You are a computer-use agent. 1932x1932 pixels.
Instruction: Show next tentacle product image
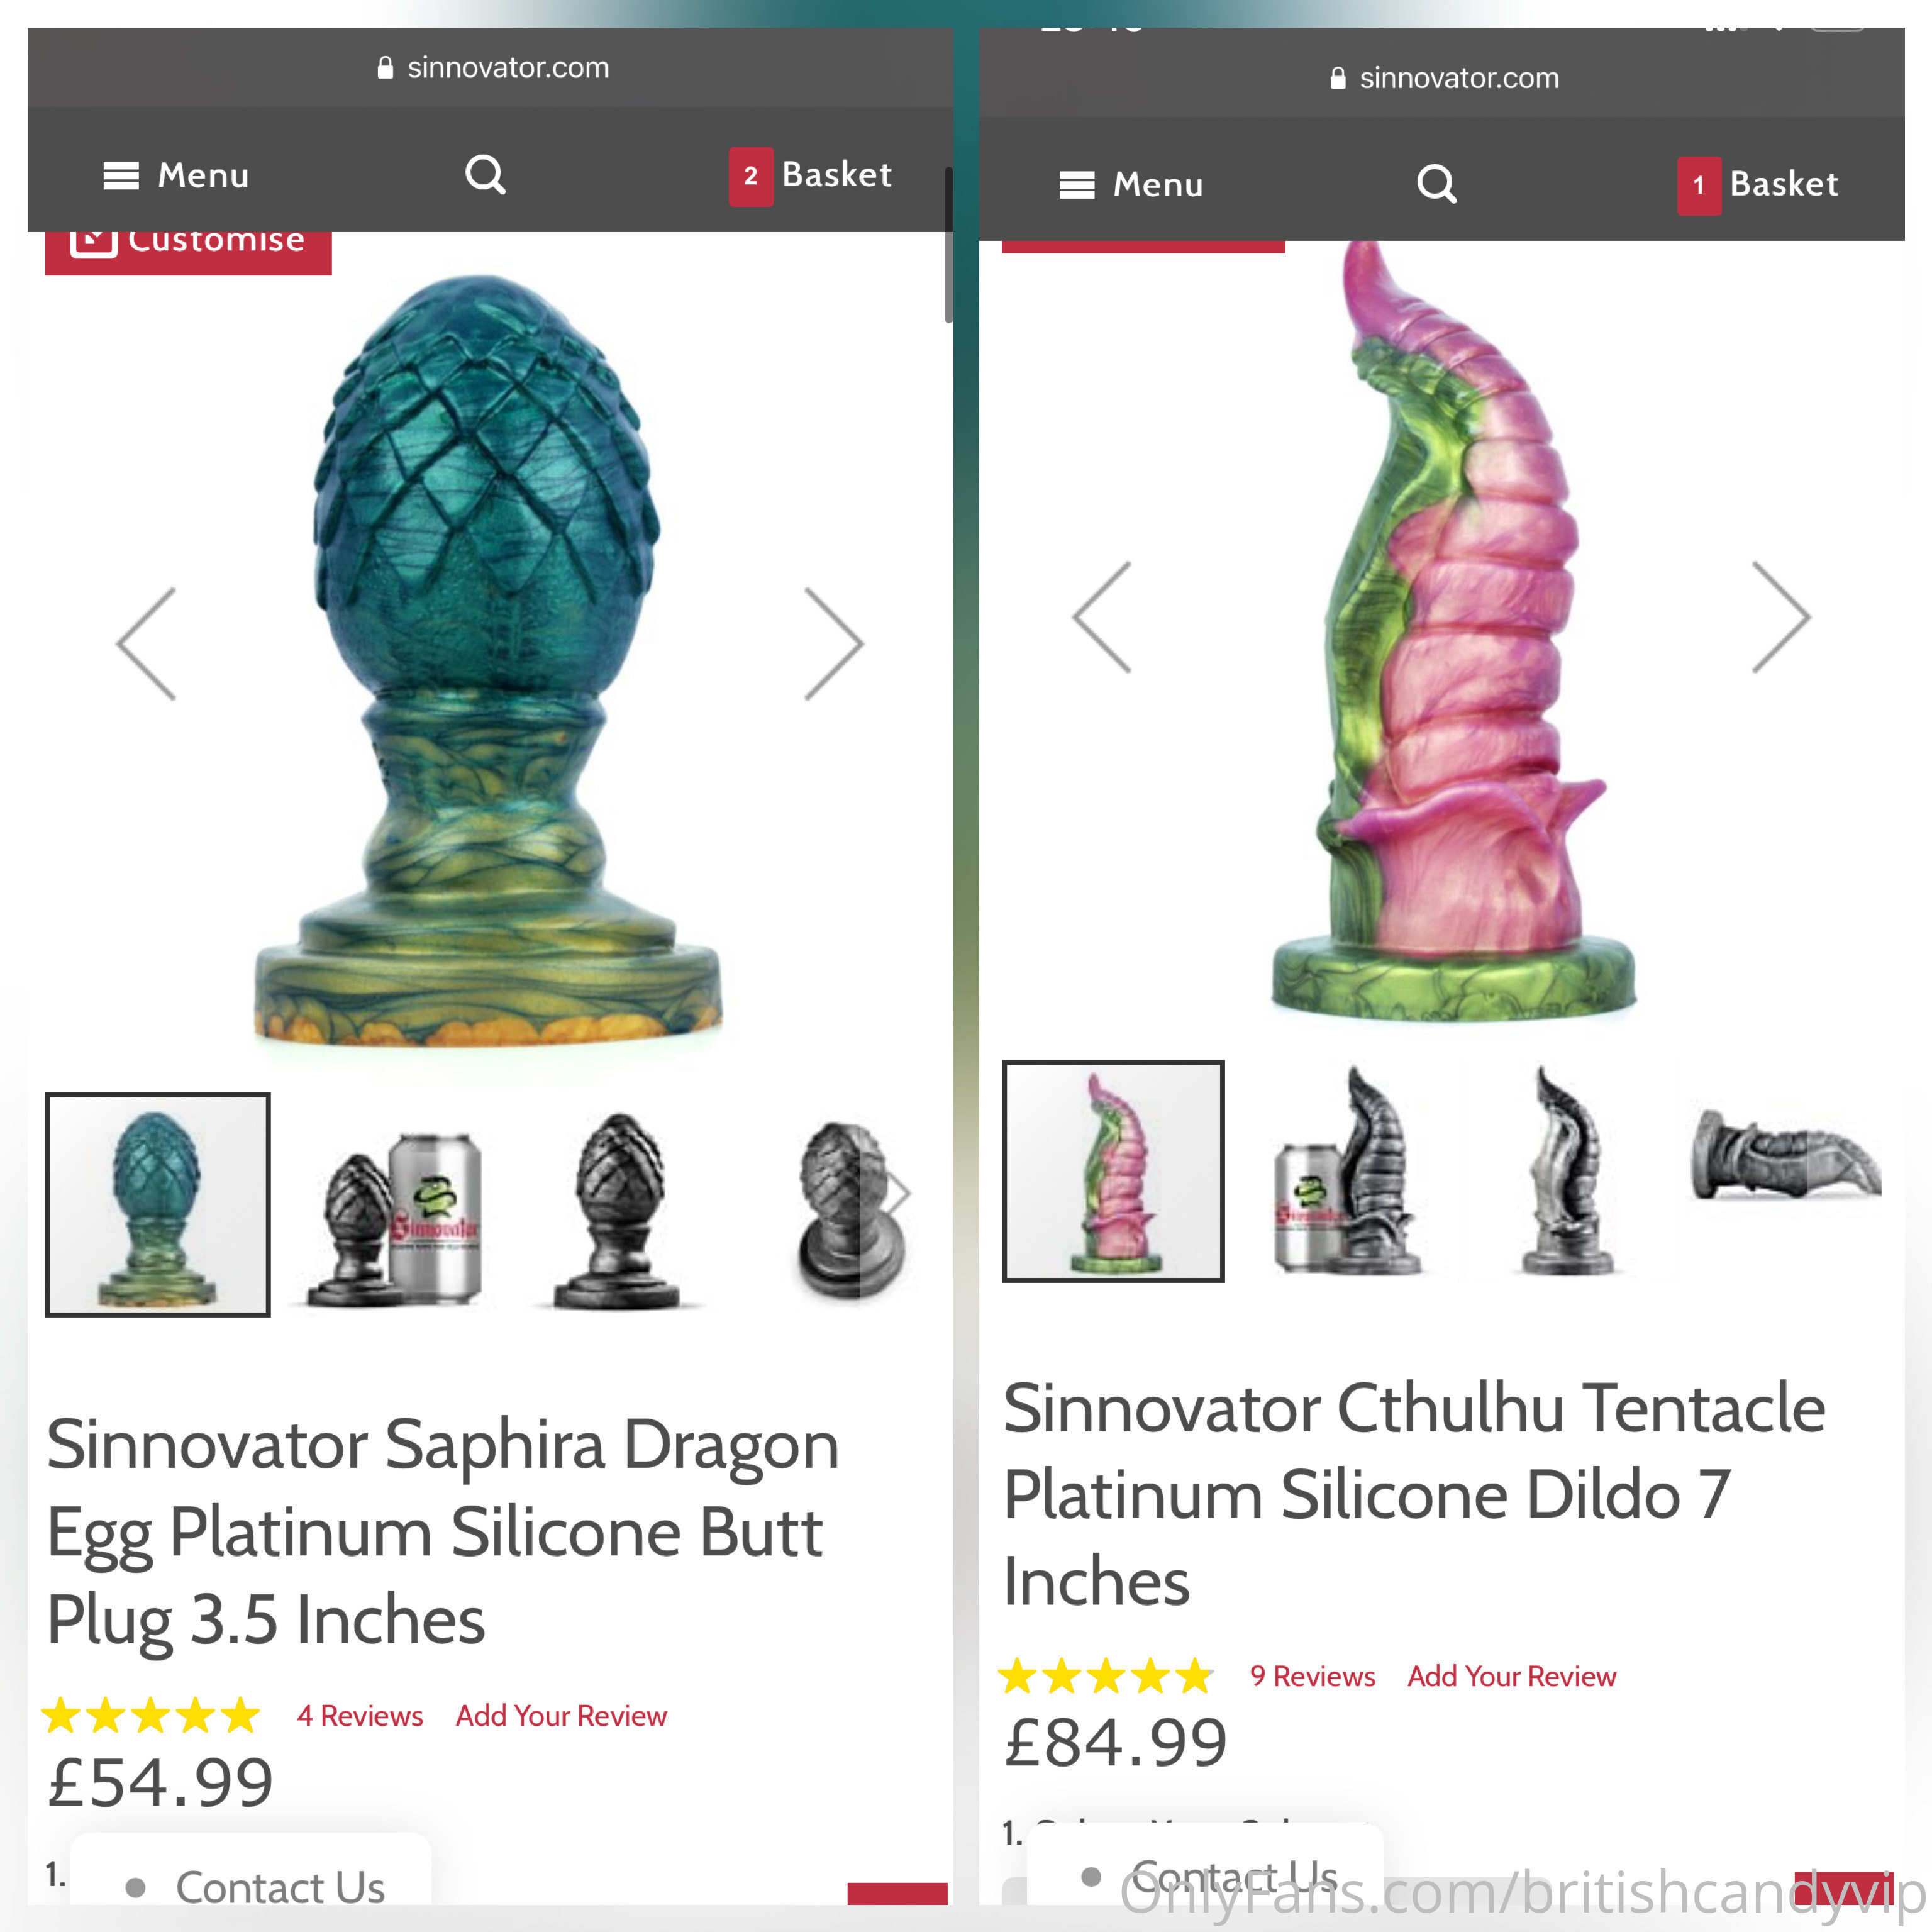pos(1781,617)
